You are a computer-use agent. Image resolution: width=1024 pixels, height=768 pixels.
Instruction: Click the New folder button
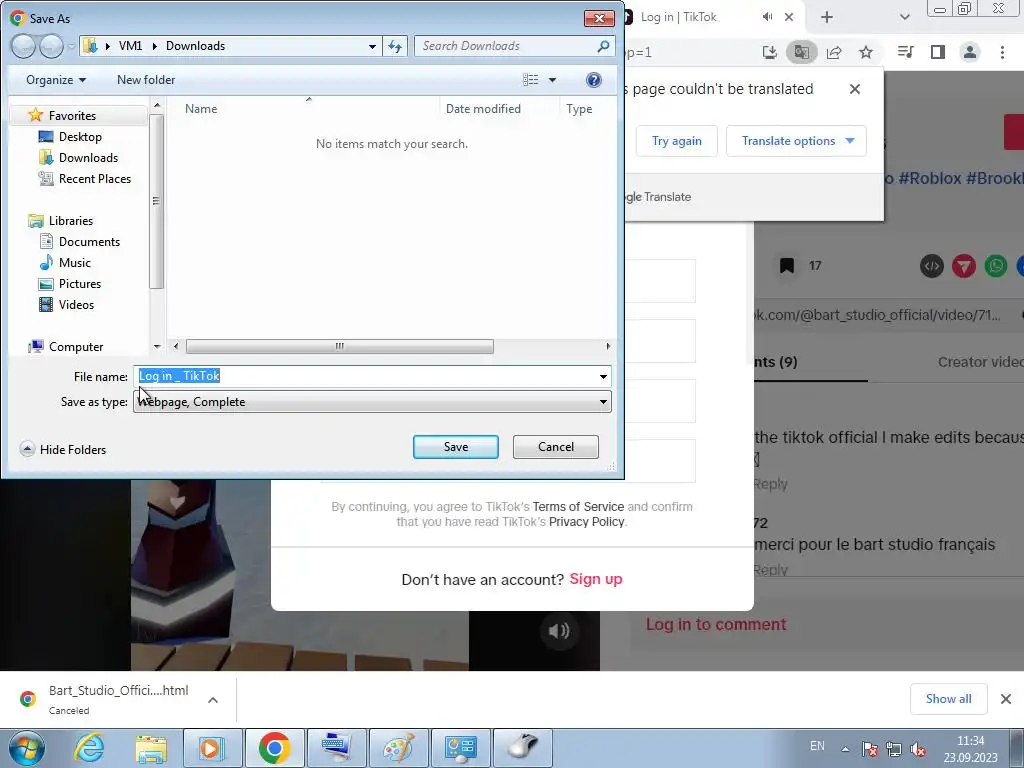146,80
